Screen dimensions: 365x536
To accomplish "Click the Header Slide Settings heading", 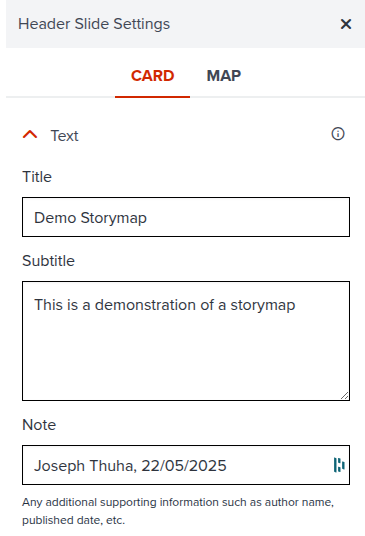I will tap(94, 24).
